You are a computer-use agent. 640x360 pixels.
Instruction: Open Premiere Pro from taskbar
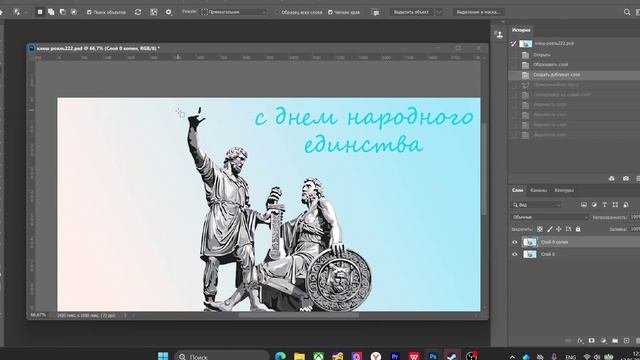pyautogui.click(x=395, y=356)
